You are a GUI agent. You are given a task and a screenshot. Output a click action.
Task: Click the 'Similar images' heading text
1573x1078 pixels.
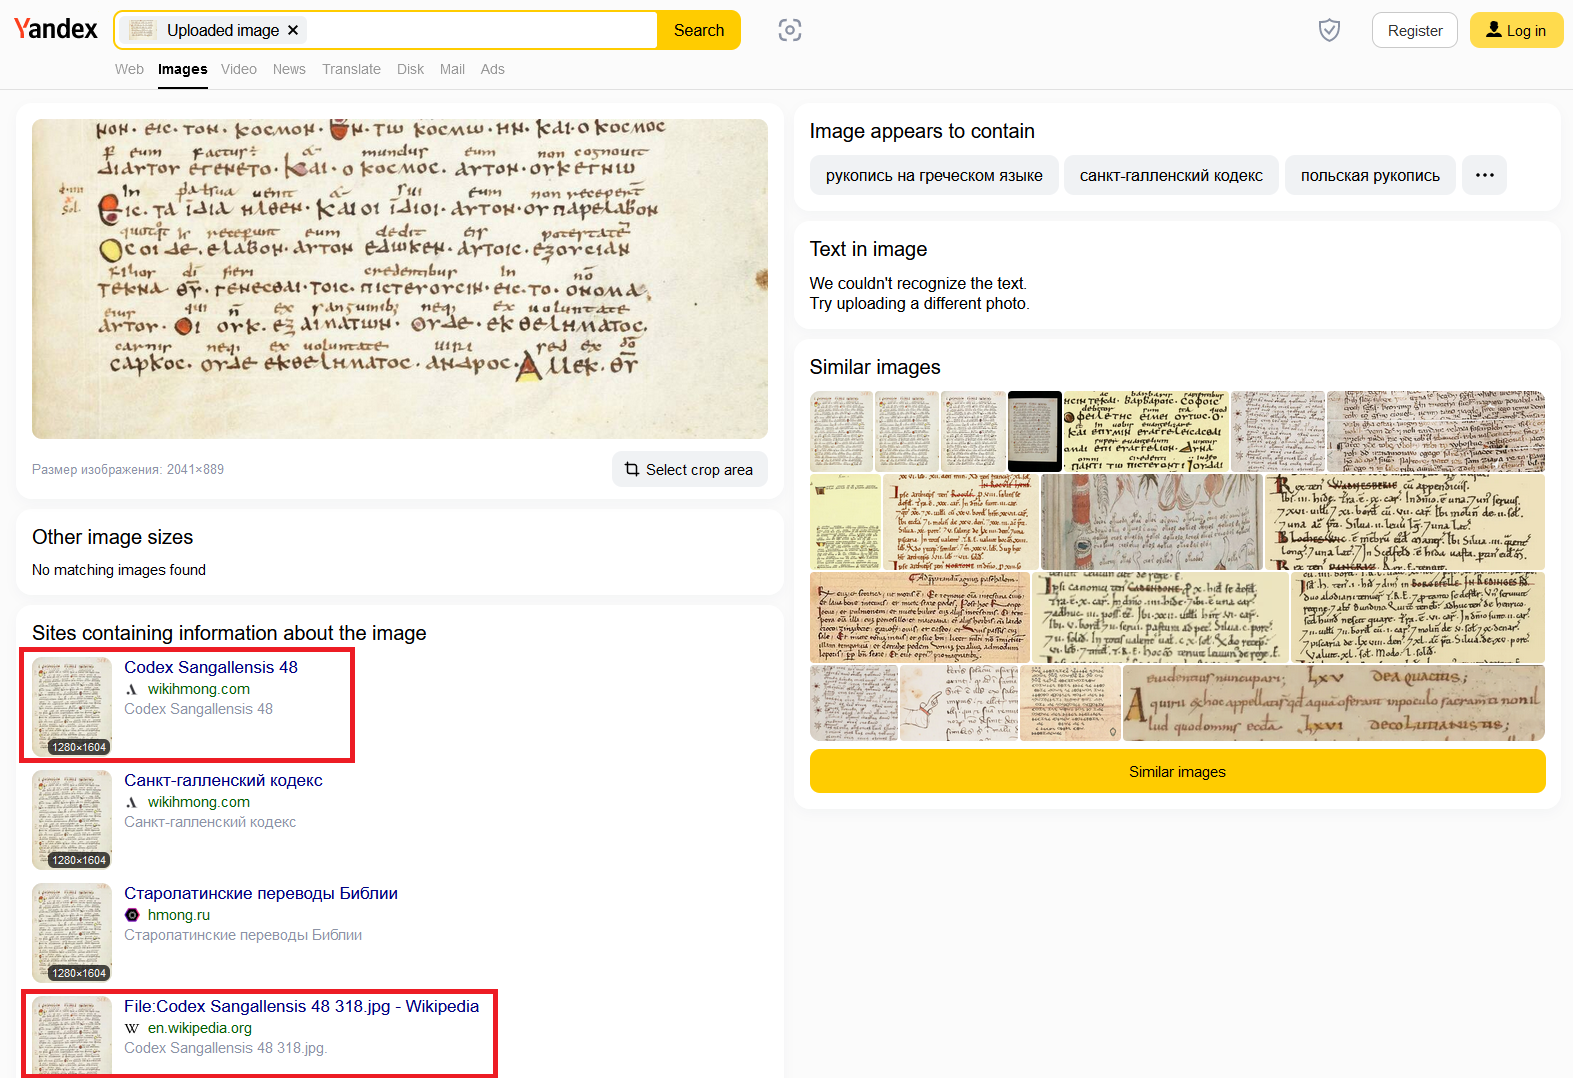coord(875,367)
